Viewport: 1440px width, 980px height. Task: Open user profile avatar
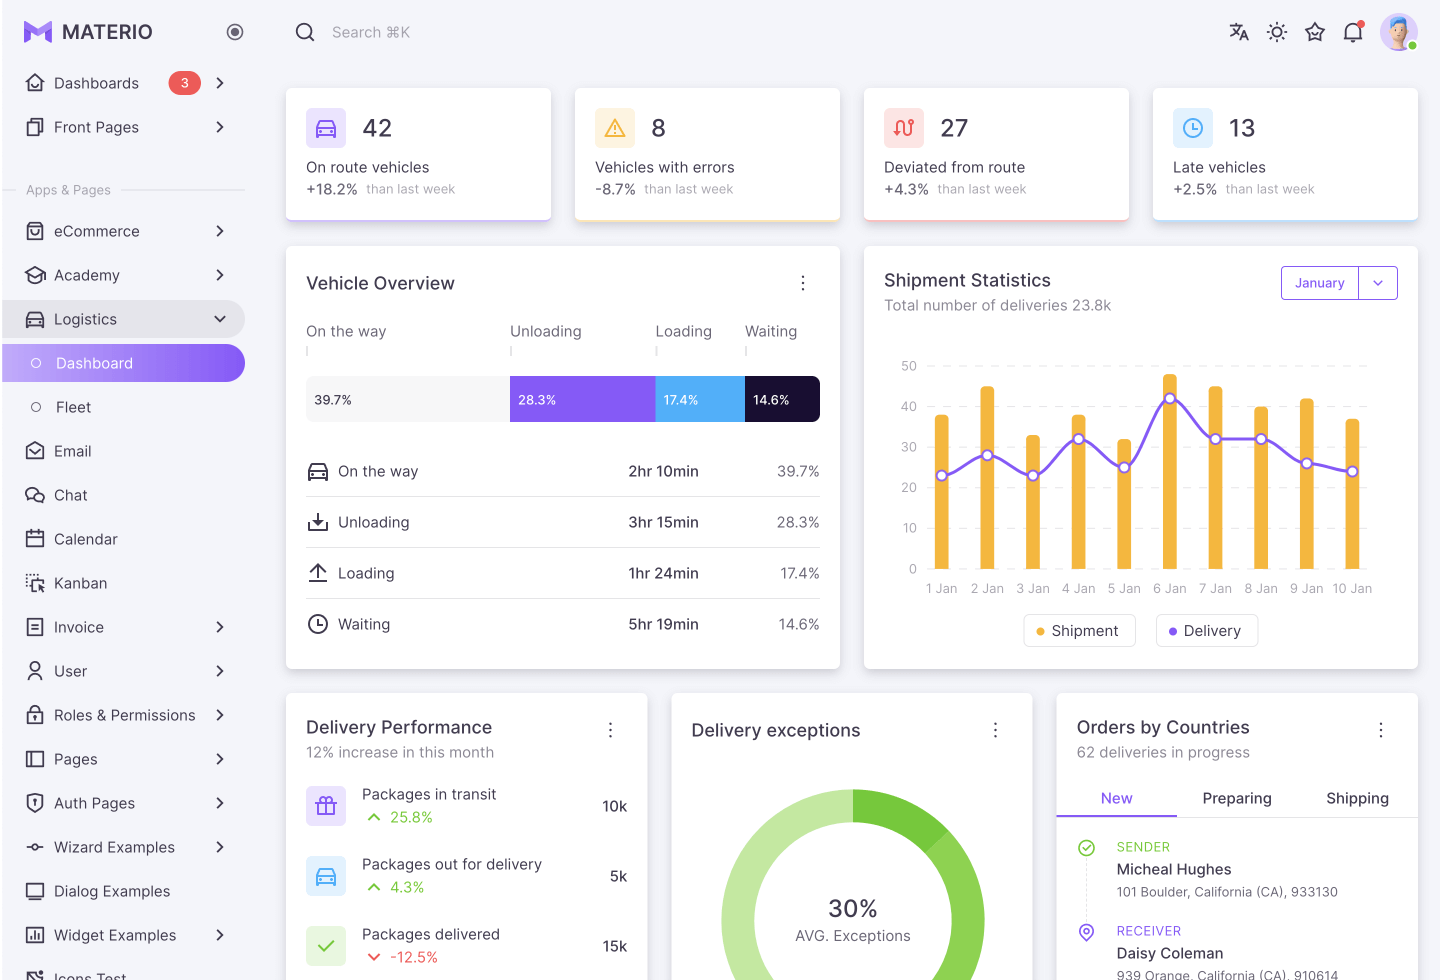coord(1399,32)
